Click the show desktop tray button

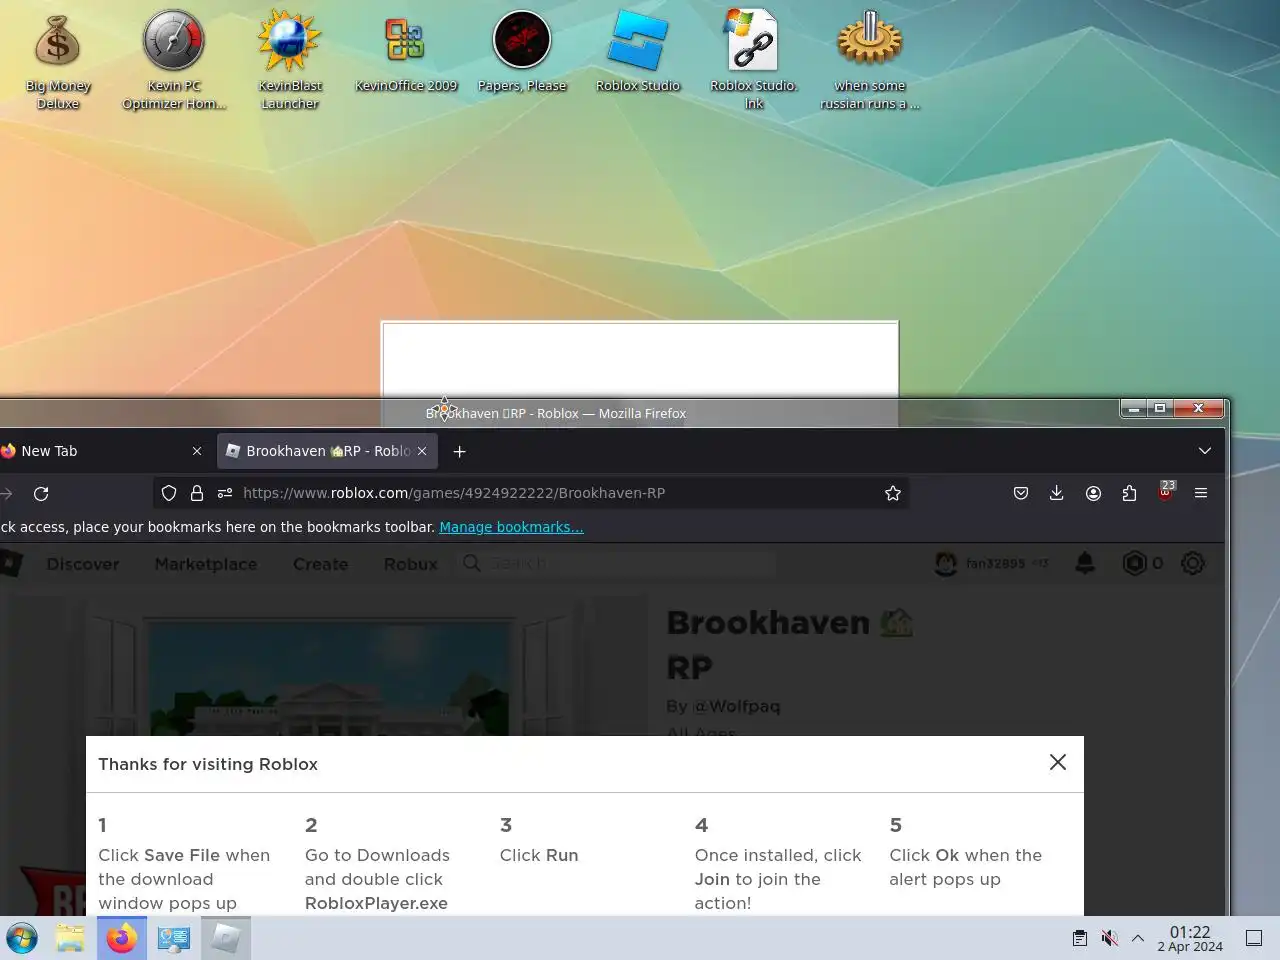pyautogui.click(x=1254, y=938)
